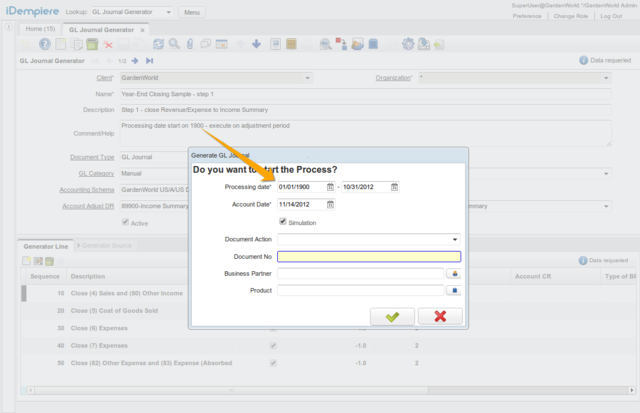Toggle the Active checkbox

[x=125, y=223]
